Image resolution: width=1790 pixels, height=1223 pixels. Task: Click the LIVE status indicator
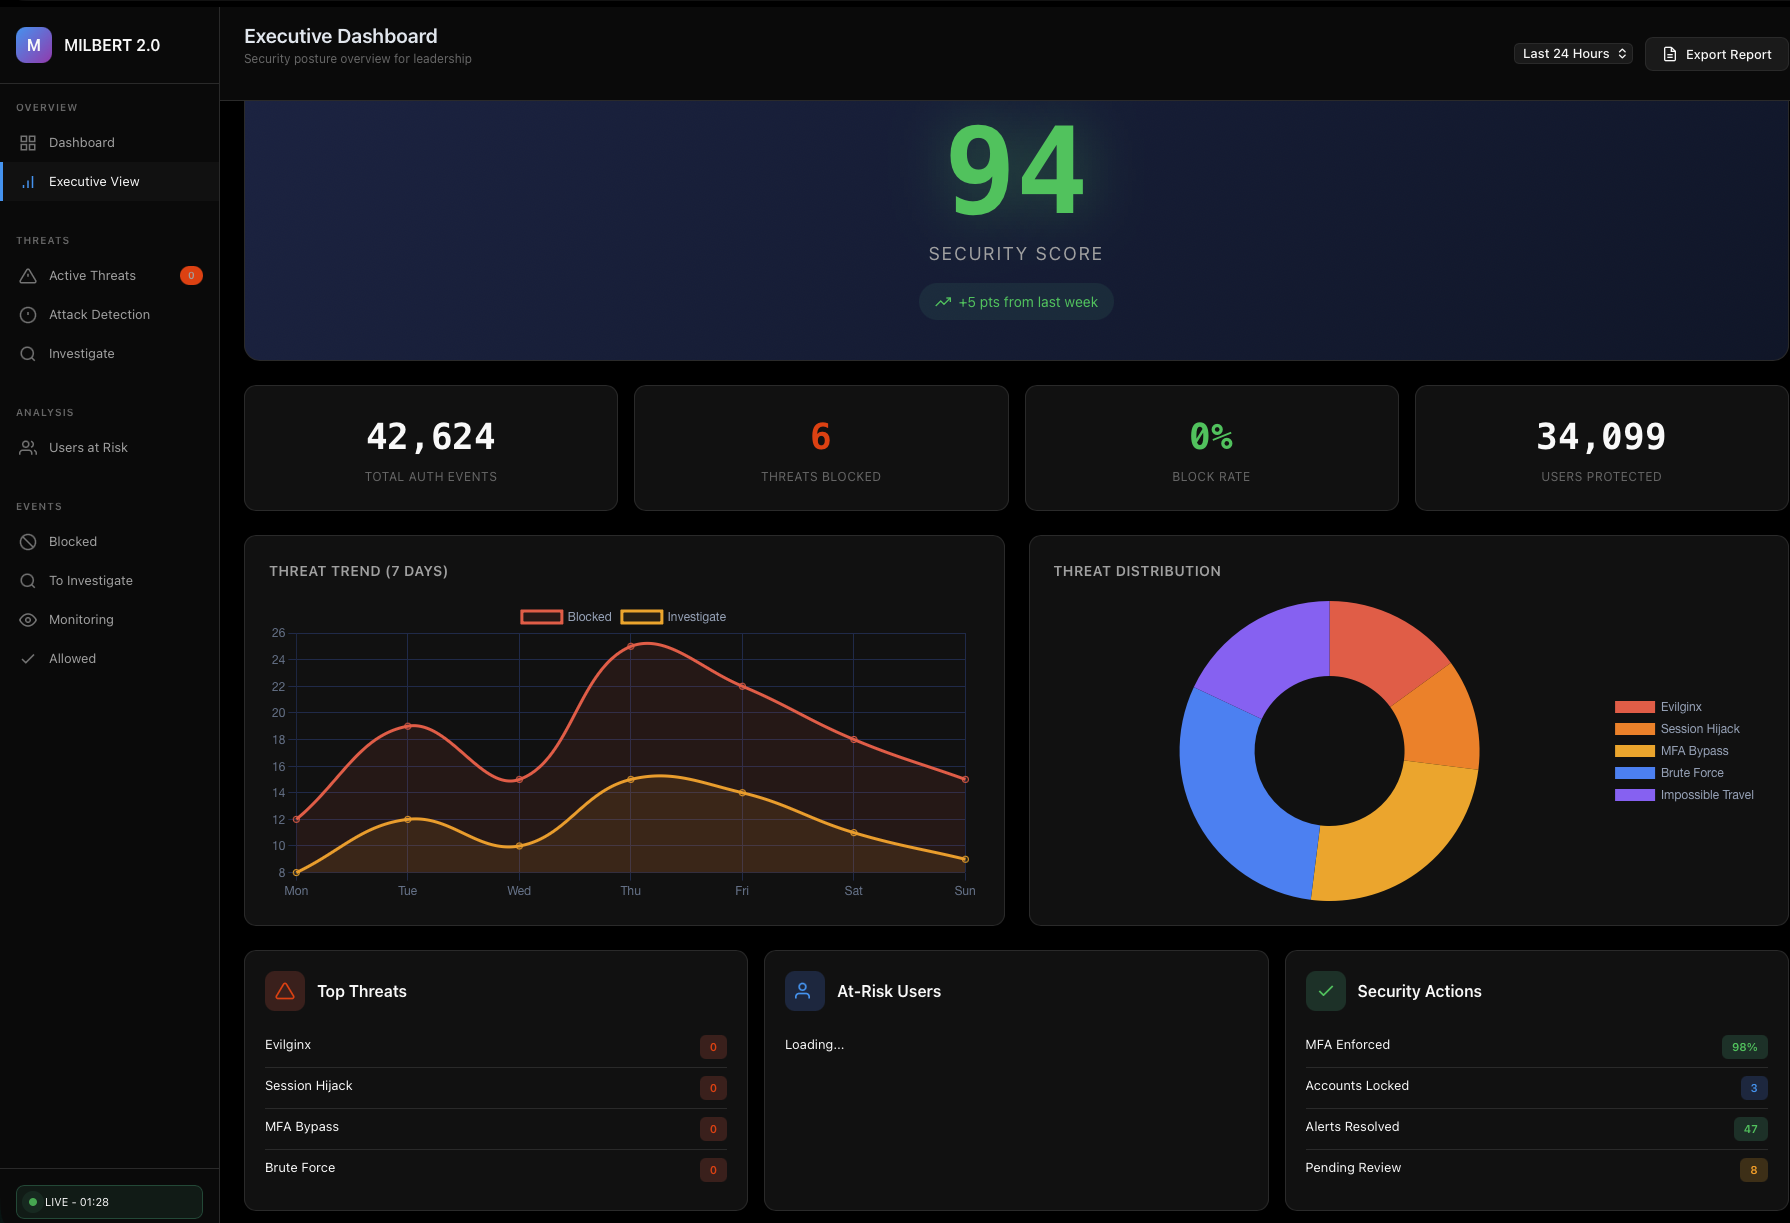pos(109,1201)
